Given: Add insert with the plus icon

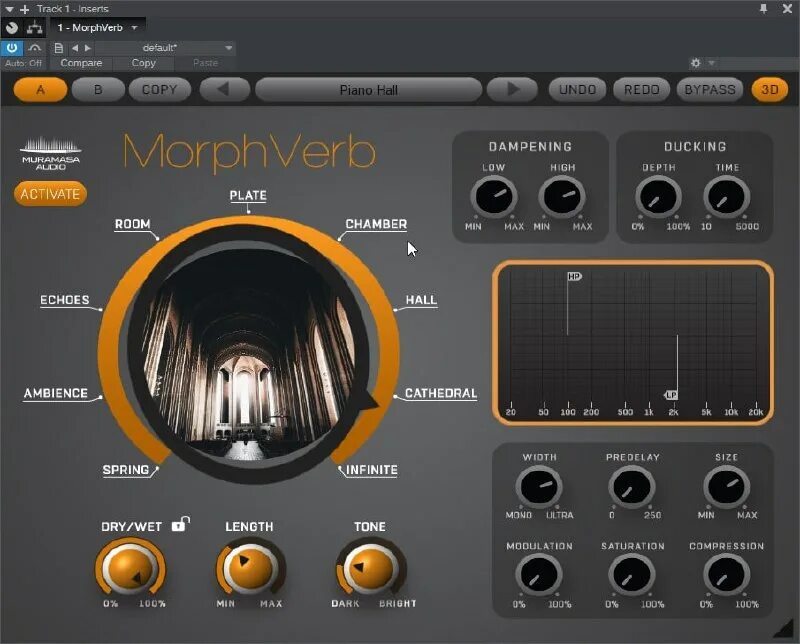Looking at the screenshot, I should [24, 9].
